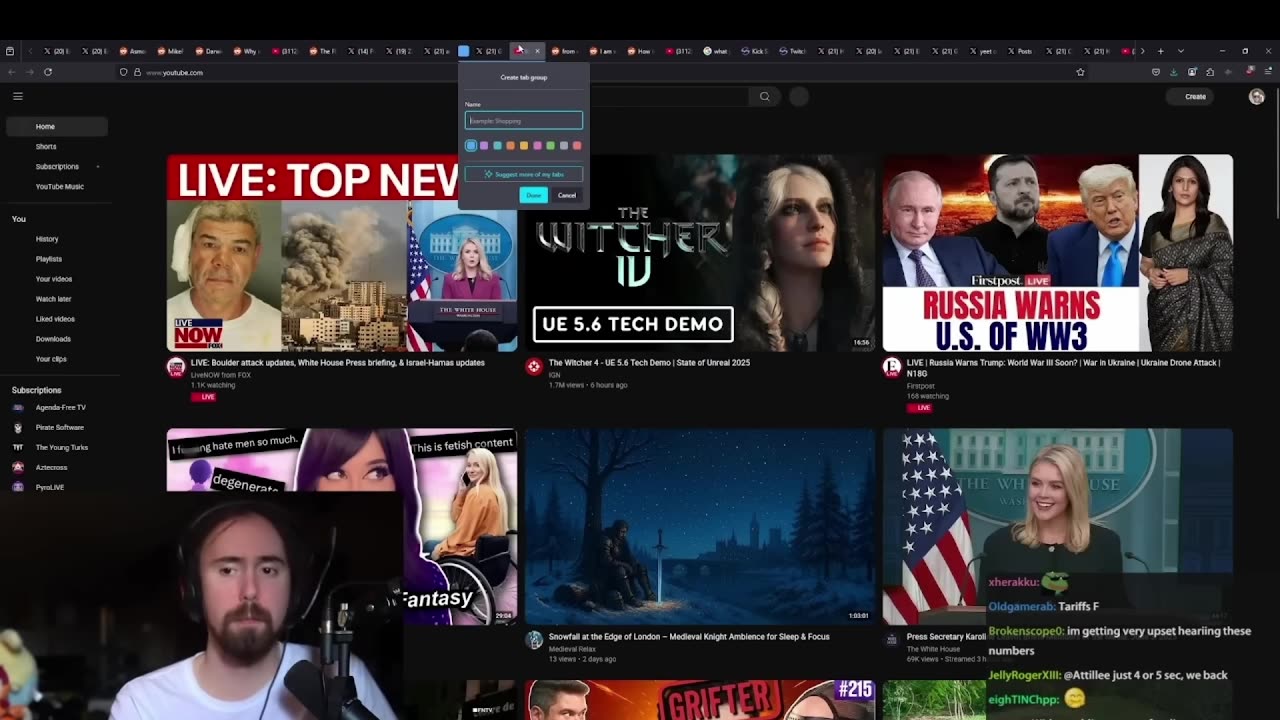Screen dimensions: 1280x720
Task: Open the Medieval Relax channel avatar
Action: point(534,640)
